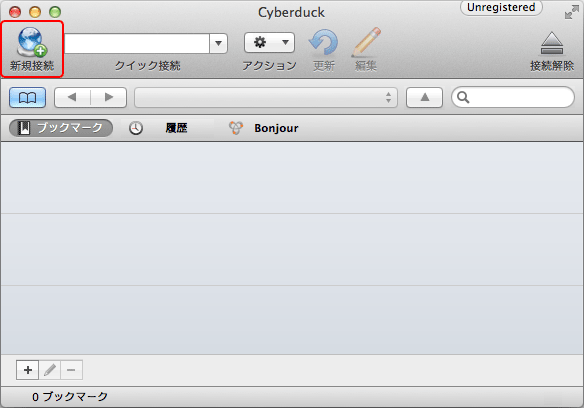Click into the クイック接続 text field
Screen dimensions: 584x408
click(137, 44)
